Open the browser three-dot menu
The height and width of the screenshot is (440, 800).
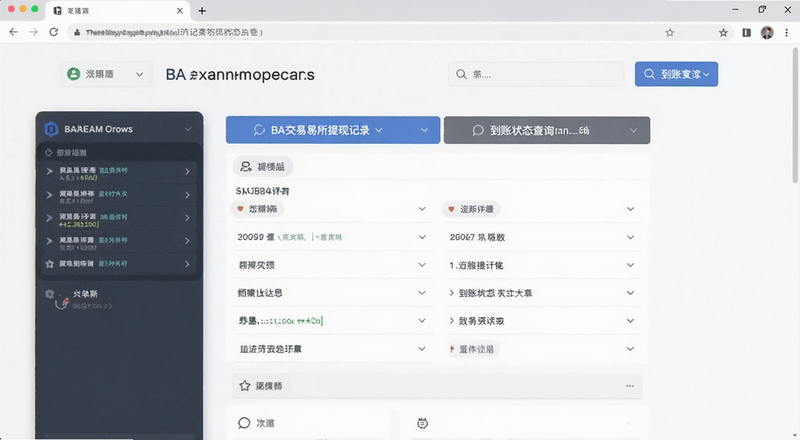(787, 33)
